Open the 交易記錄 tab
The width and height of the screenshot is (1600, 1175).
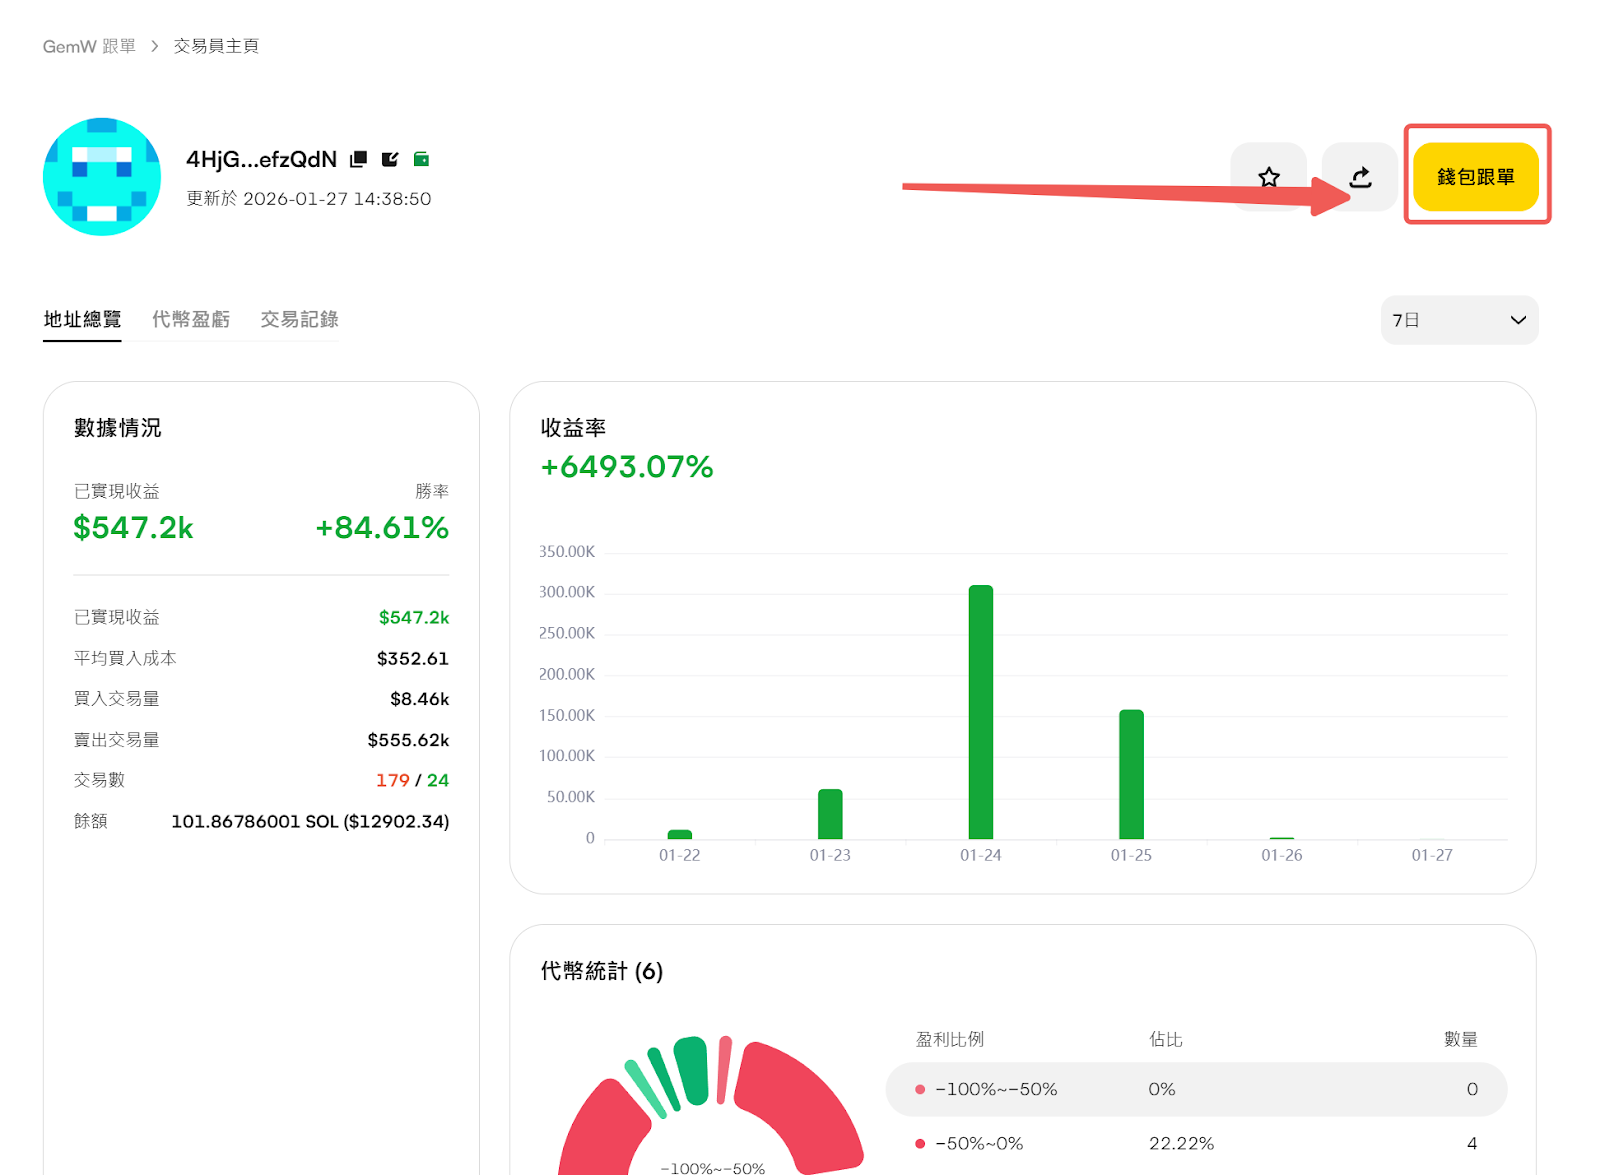[299, 319]
